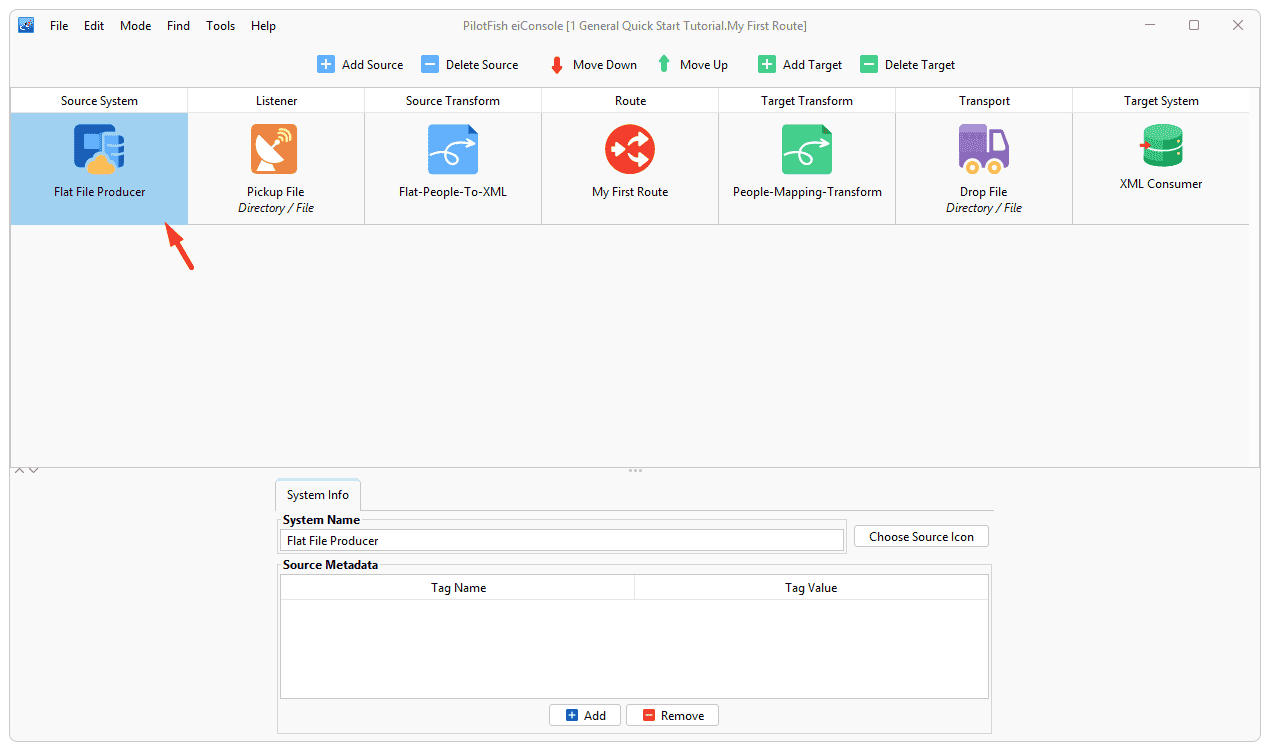Switch to the System Info tab

click(x=318, y=495)
